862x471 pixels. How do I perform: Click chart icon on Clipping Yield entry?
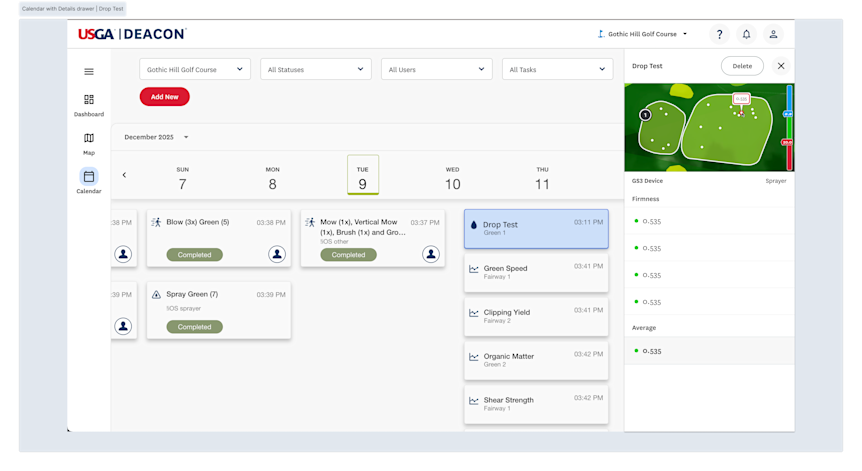point(473,313)
